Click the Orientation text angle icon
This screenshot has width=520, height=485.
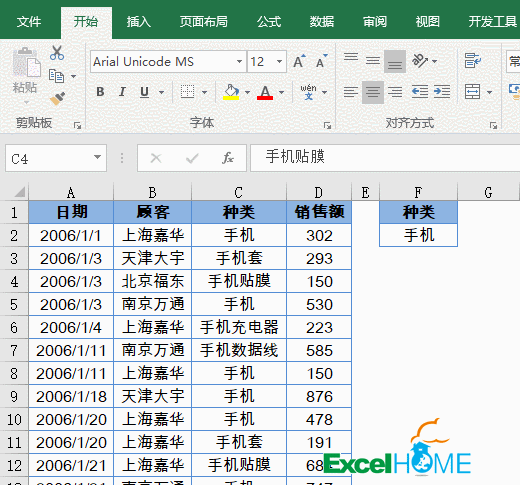tap(420, 61)
